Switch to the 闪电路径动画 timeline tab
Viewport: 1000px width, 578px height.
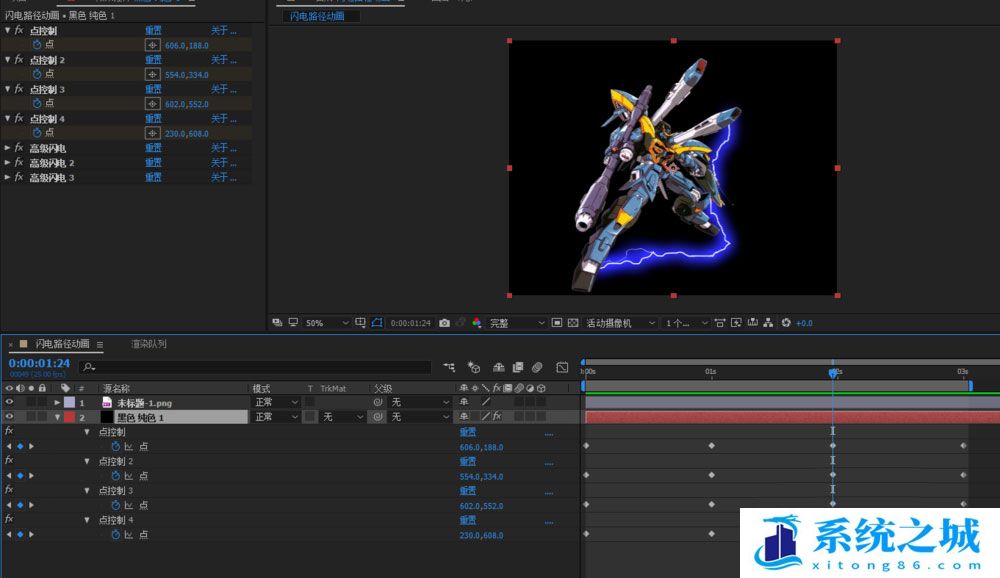click(62, 344)
